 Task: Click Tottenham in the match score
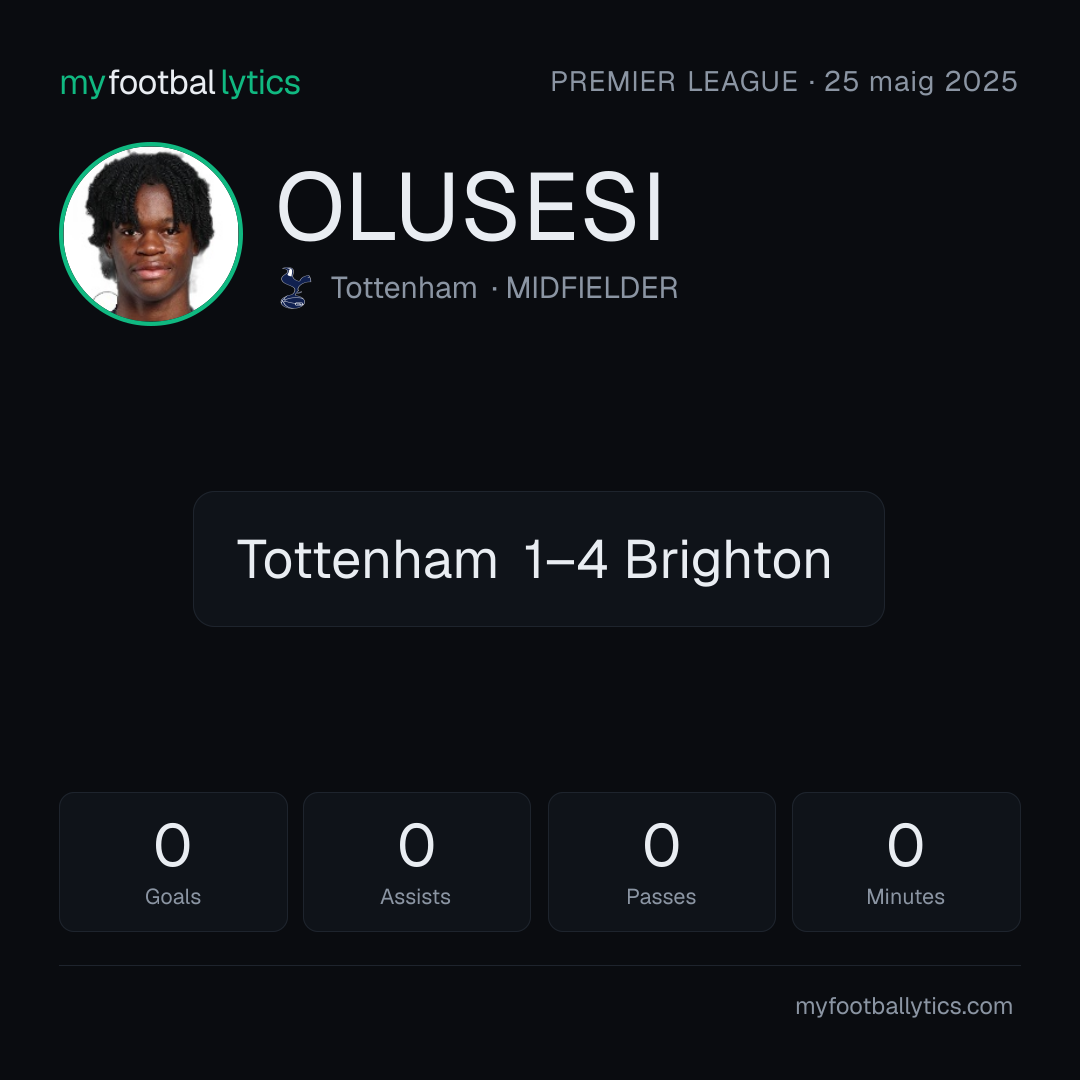tap(367, 559)
